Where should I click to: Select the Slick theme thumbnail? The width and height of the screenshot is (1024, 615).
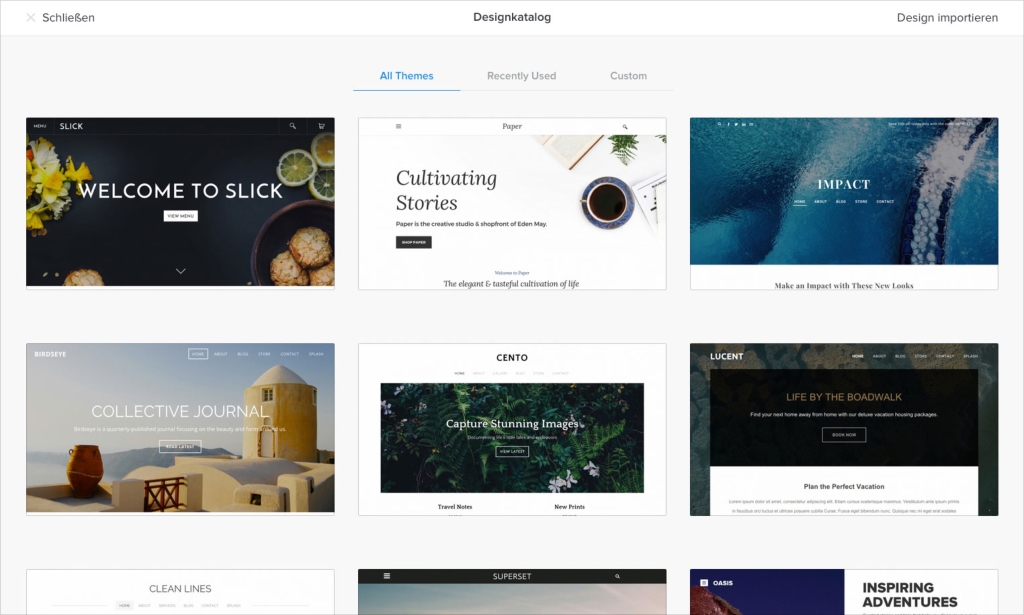[180, 203]
